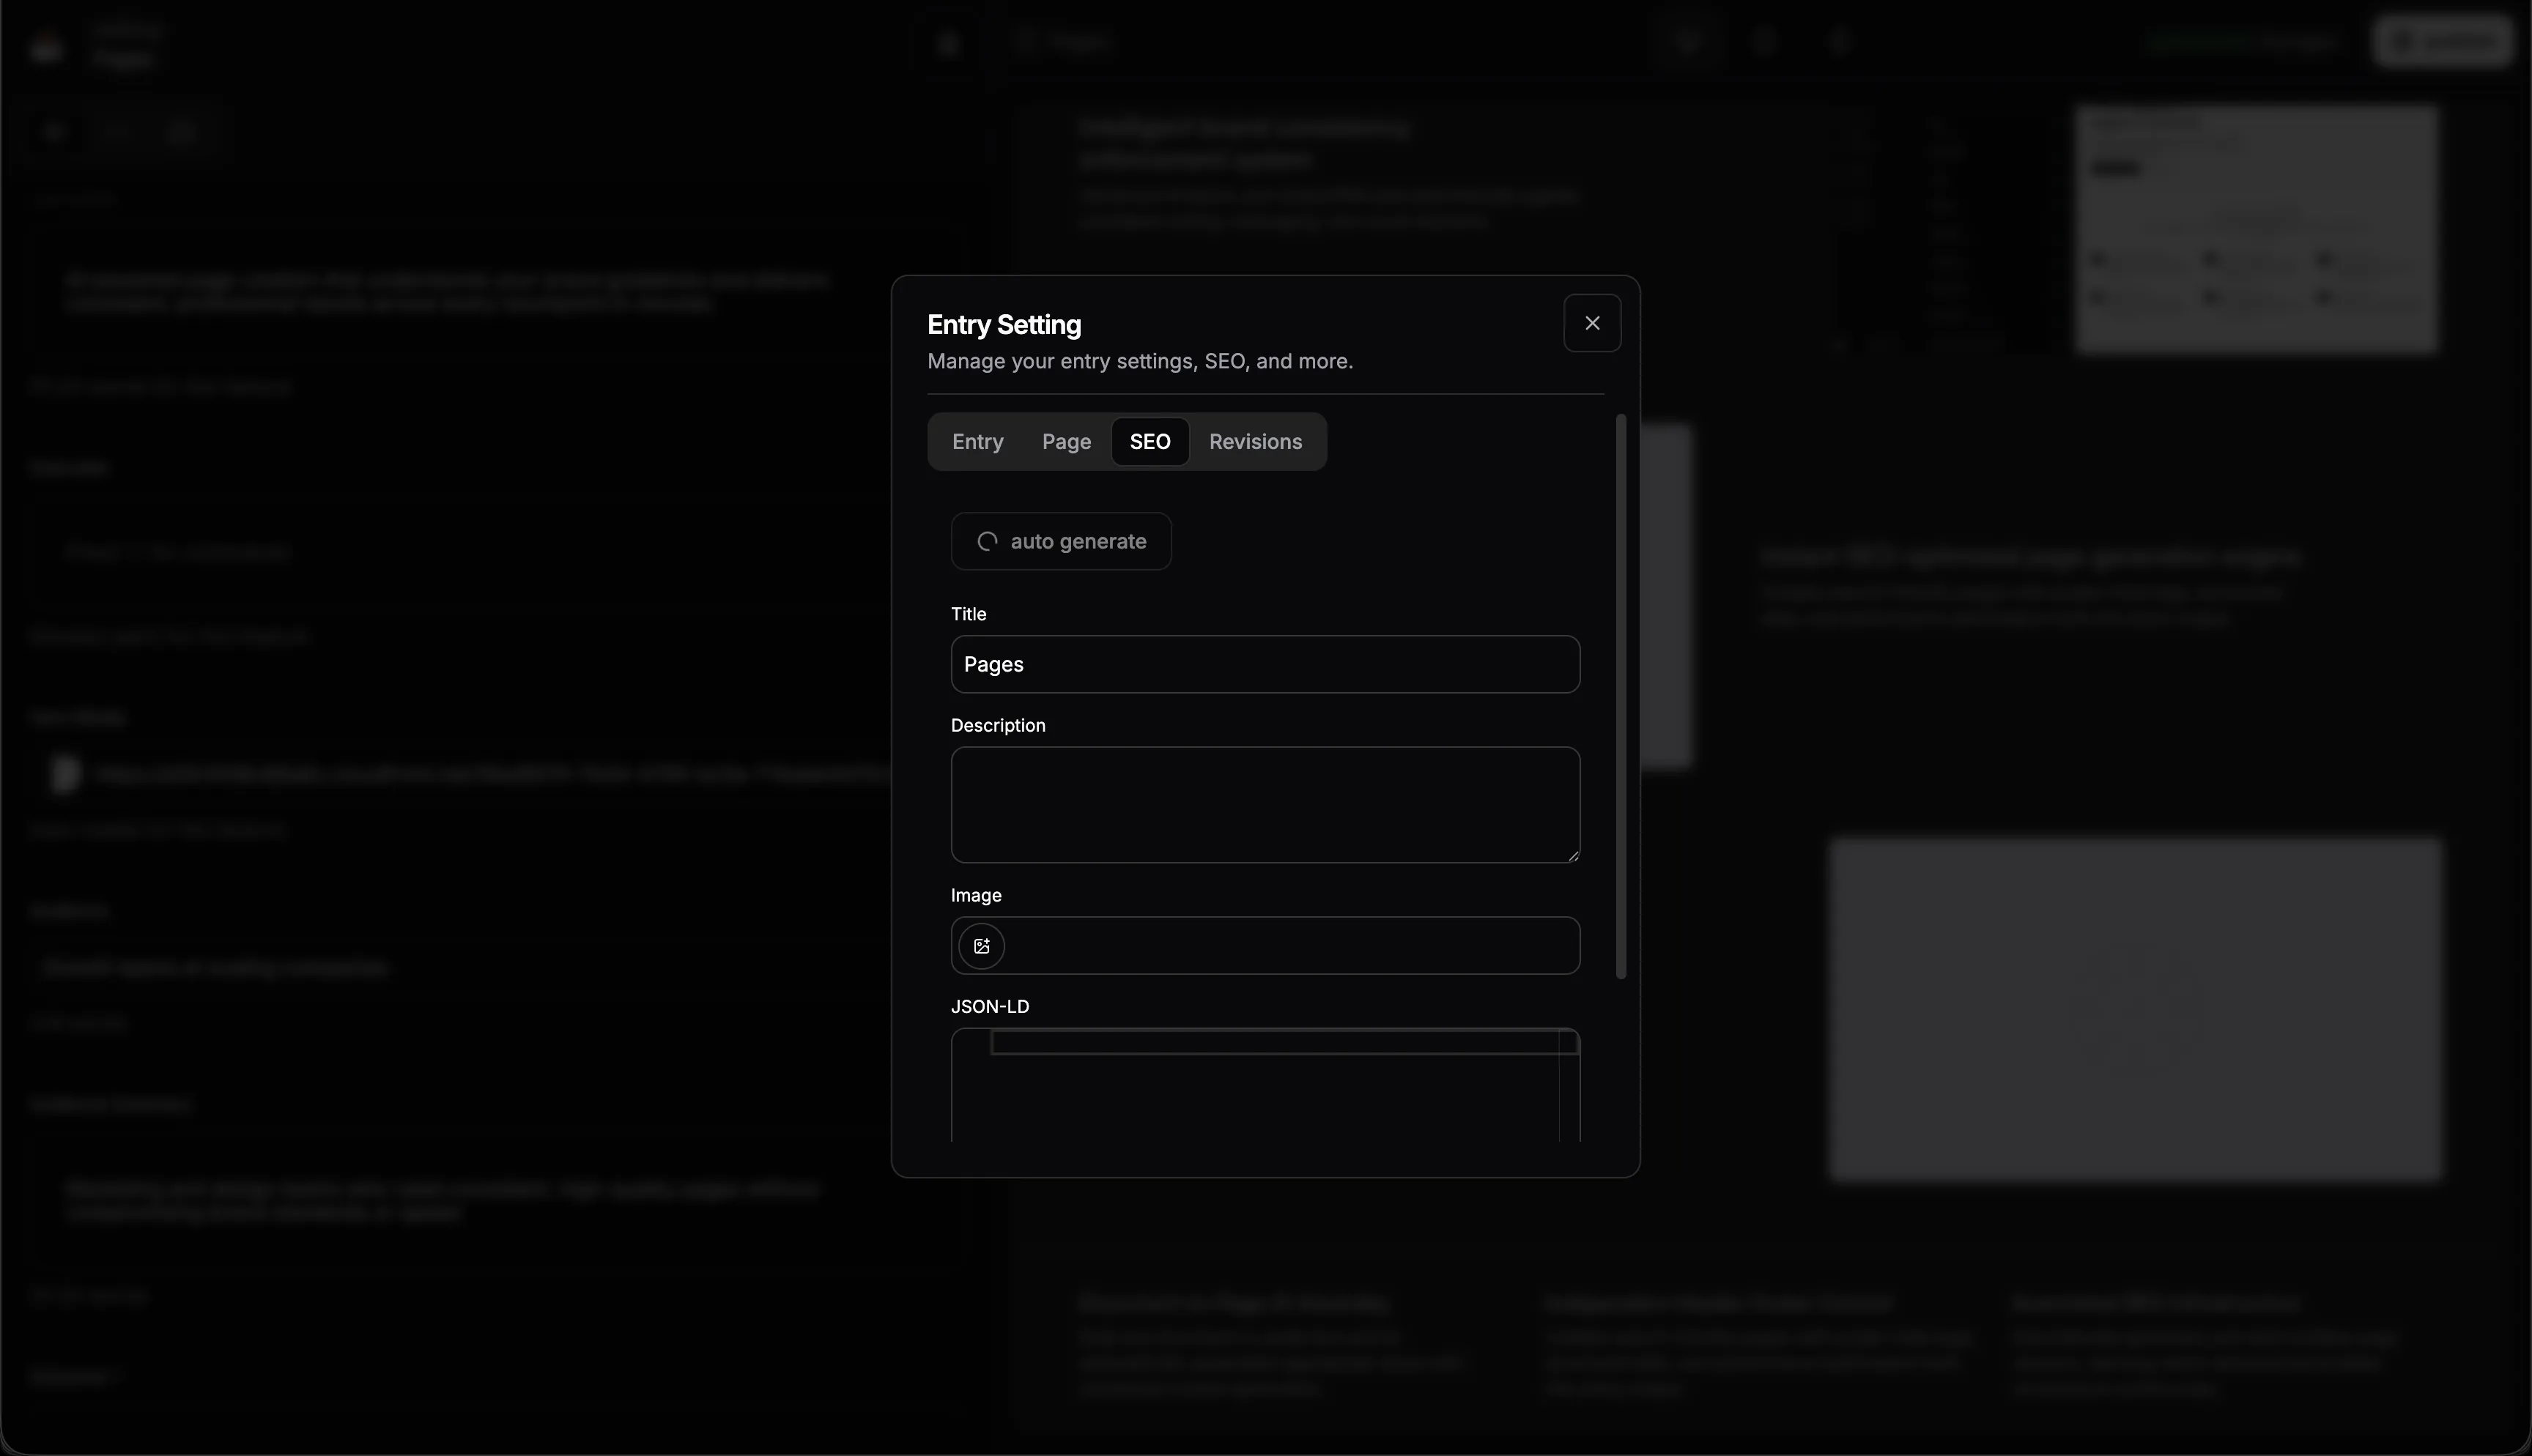Switch to the Entry tab
This screenshot has width=2532, height=1456.
(x=977, y=442)
